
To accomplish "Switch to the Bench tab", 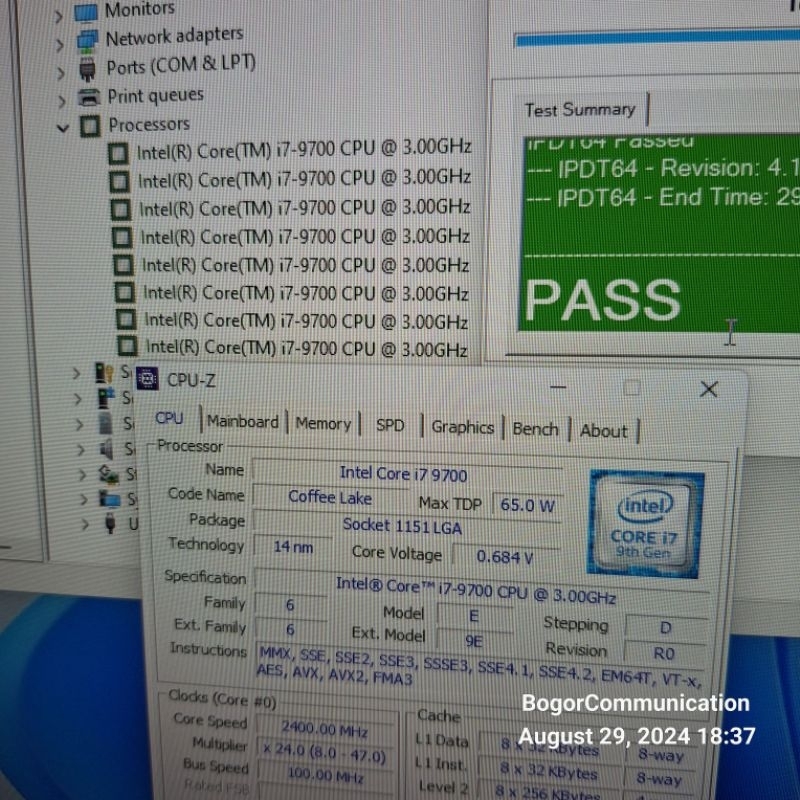I will (535, 429).
